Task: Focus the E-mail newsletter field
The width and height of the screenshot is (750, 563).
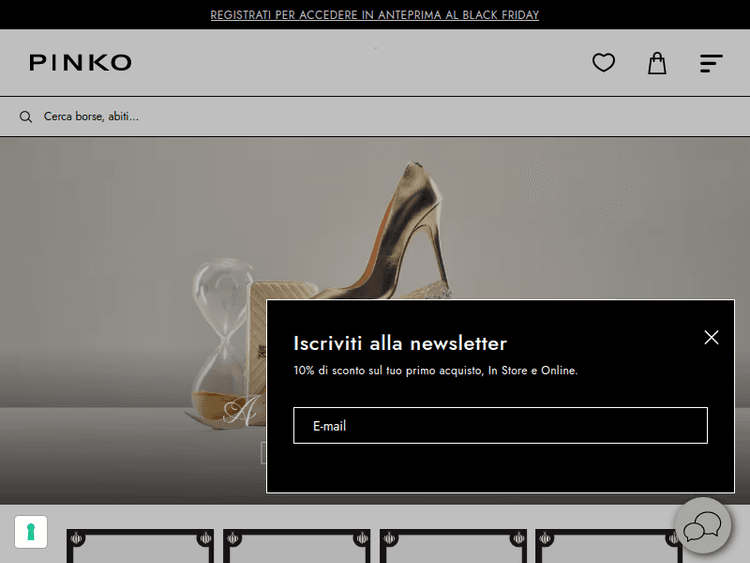Action: point(500,426)
